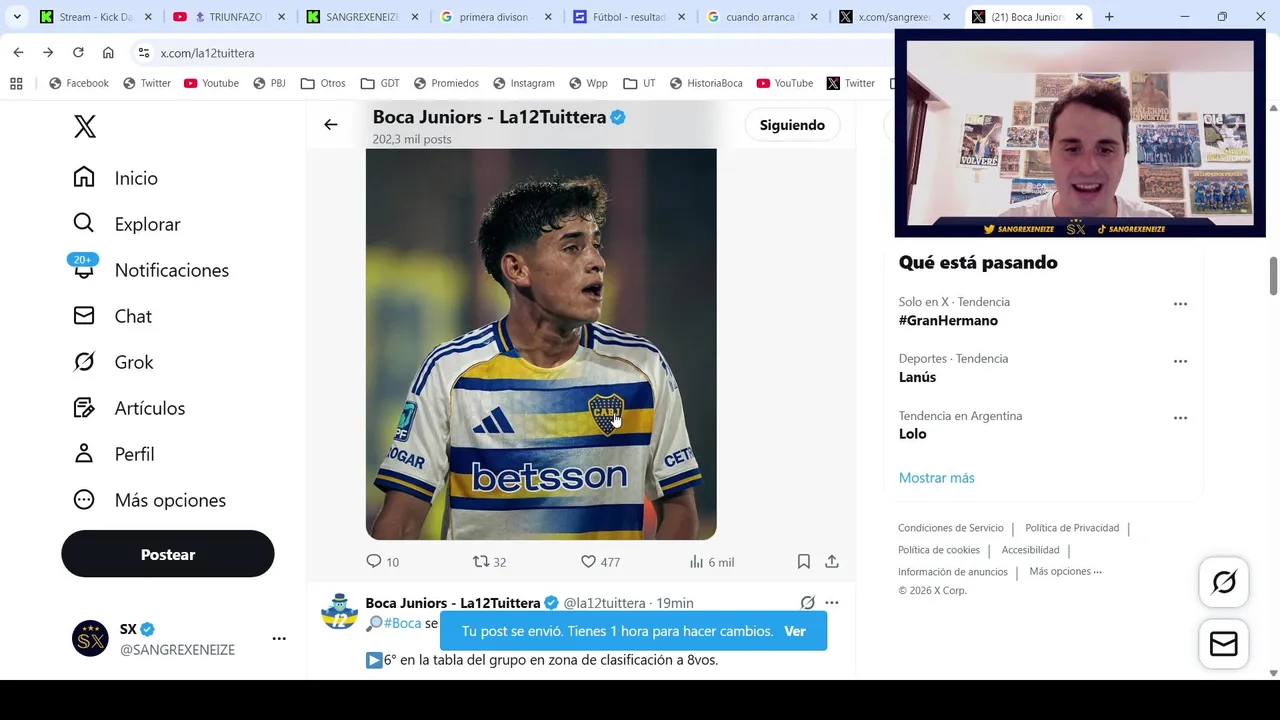Share the player photo post
This screenshot has height=720, width=1280.
coord(831,562)
